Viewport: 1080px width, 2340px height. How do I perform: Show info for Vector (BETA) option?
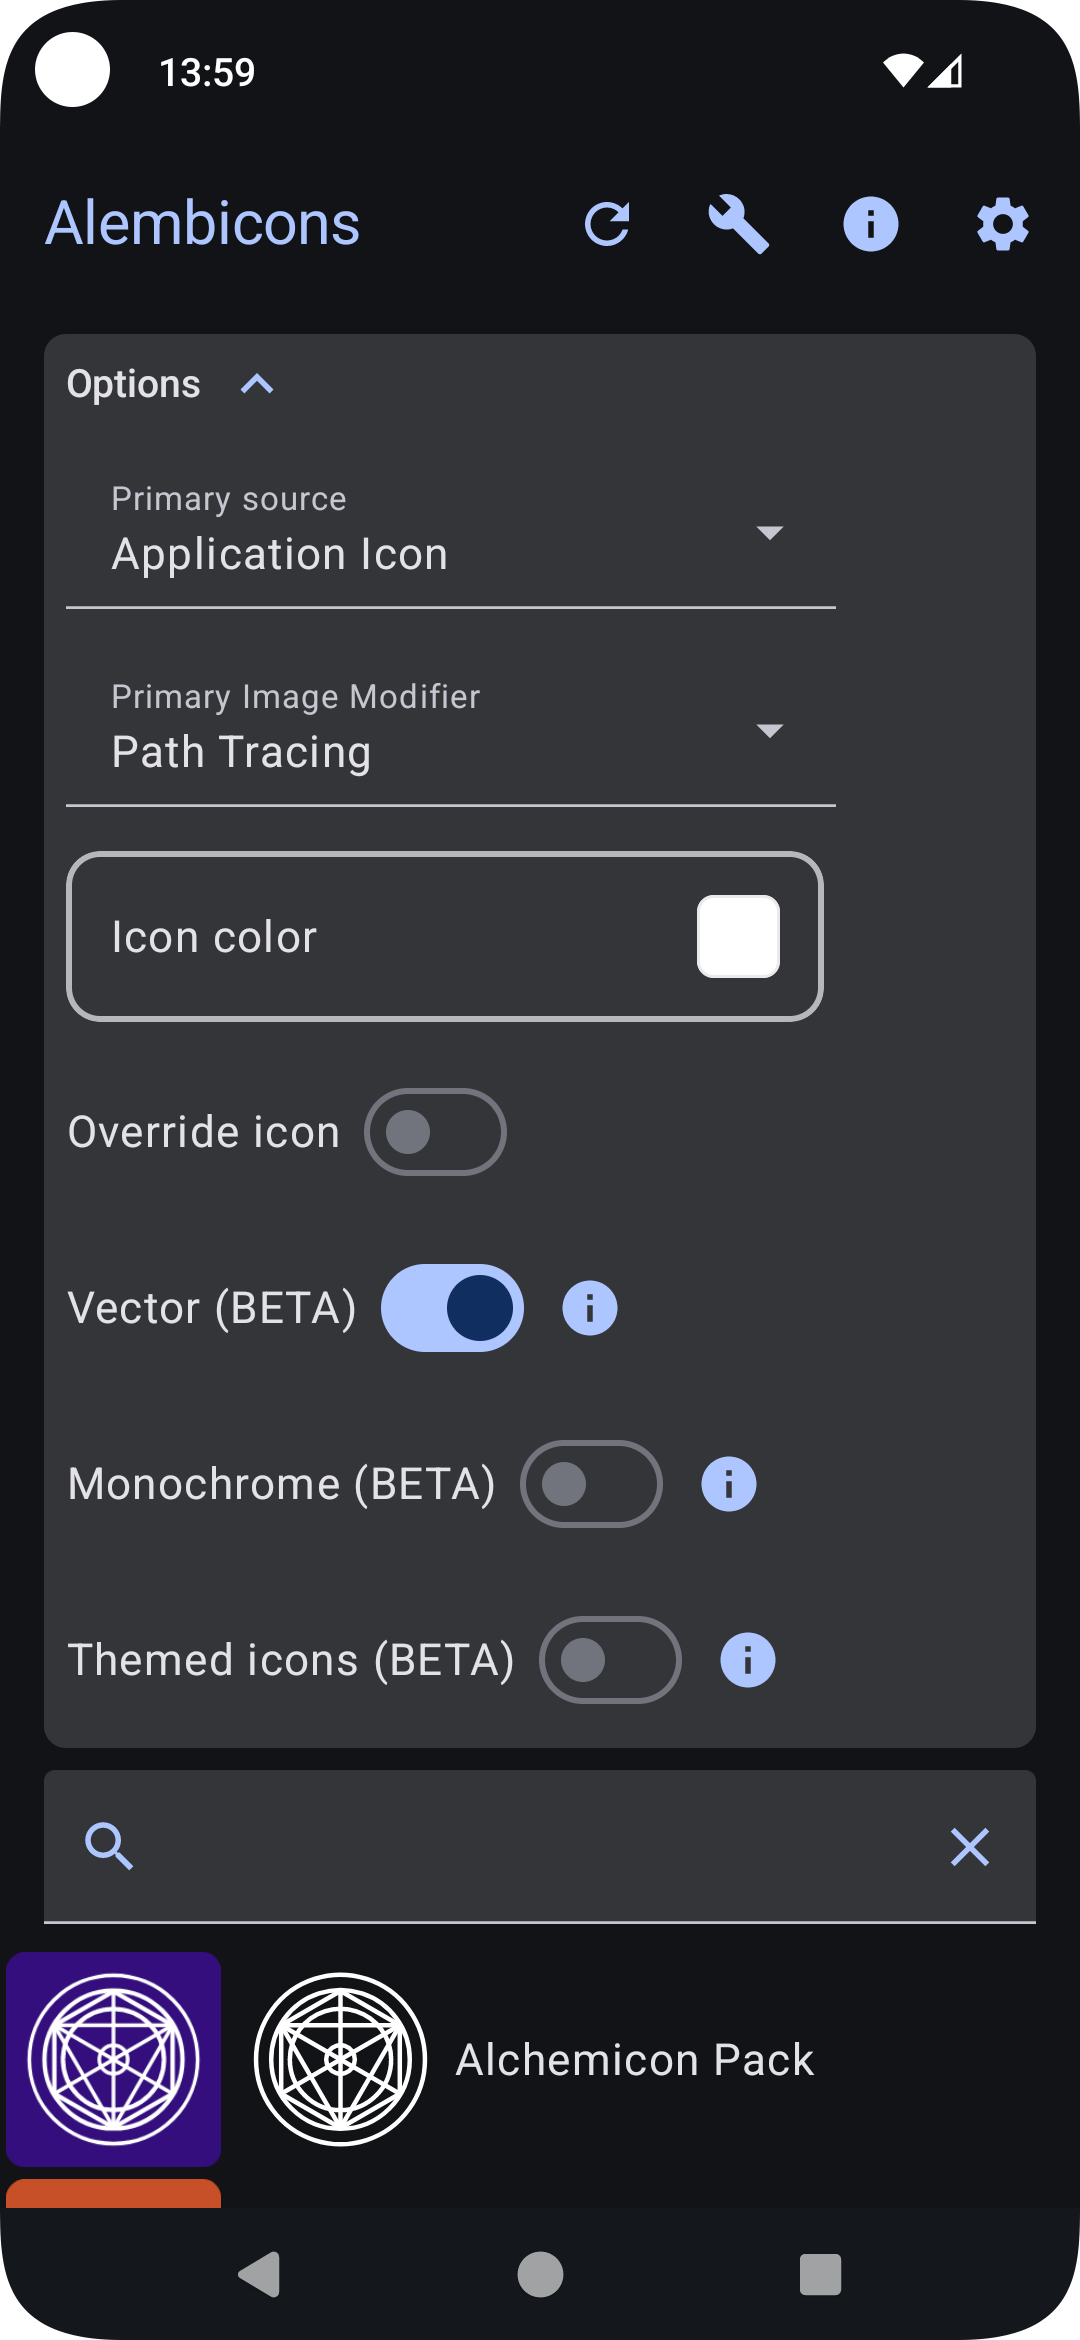pos(590,1308)
